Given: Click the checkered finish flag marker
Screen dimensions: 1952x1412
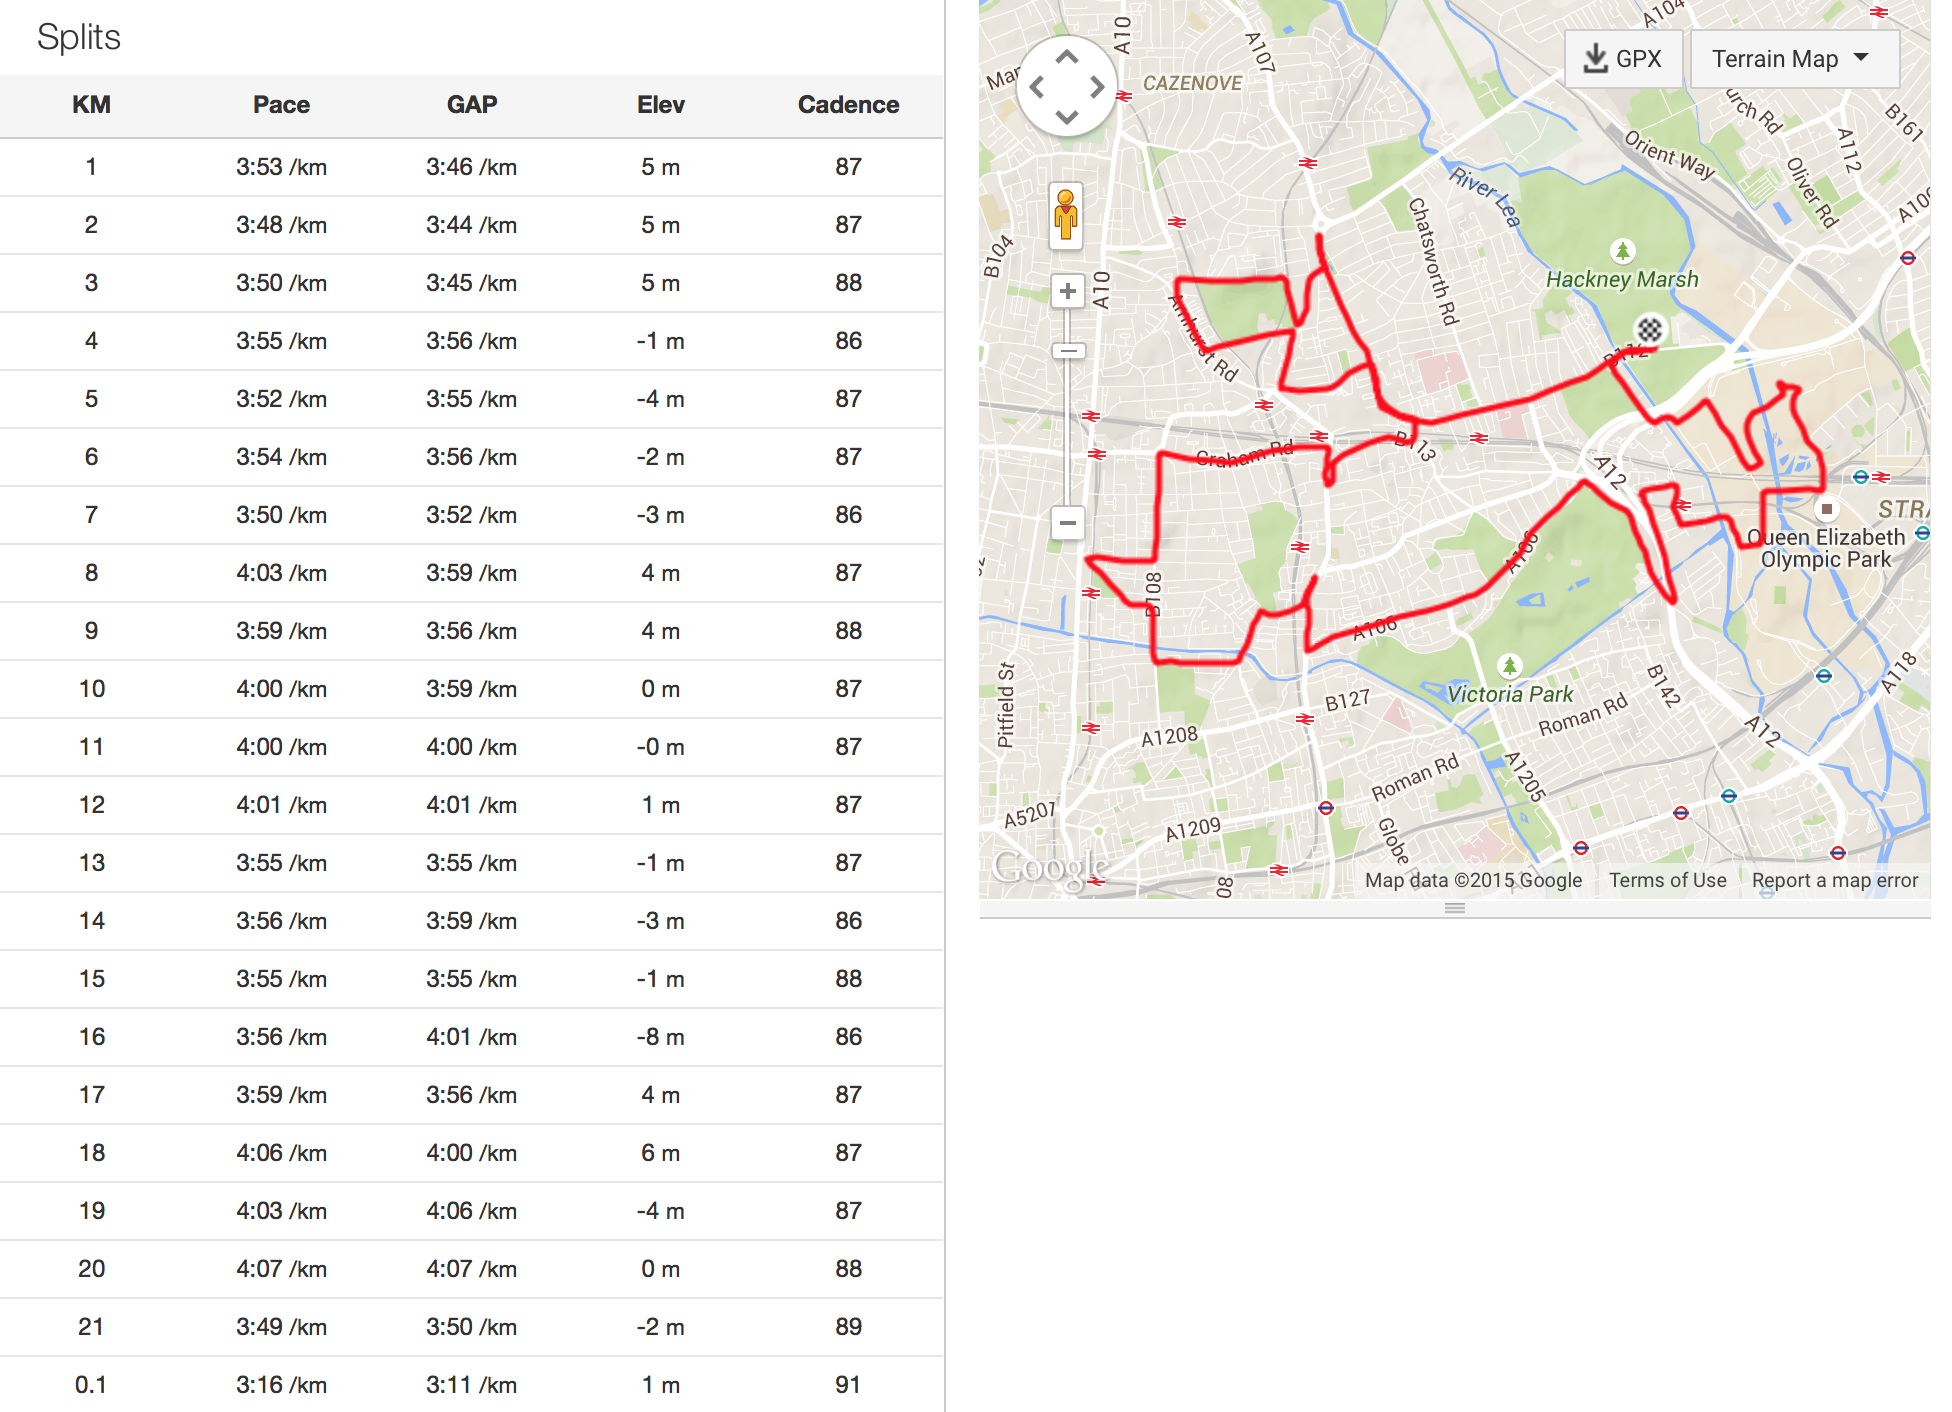Looking at the screenshot, I should click(1649, 328).
